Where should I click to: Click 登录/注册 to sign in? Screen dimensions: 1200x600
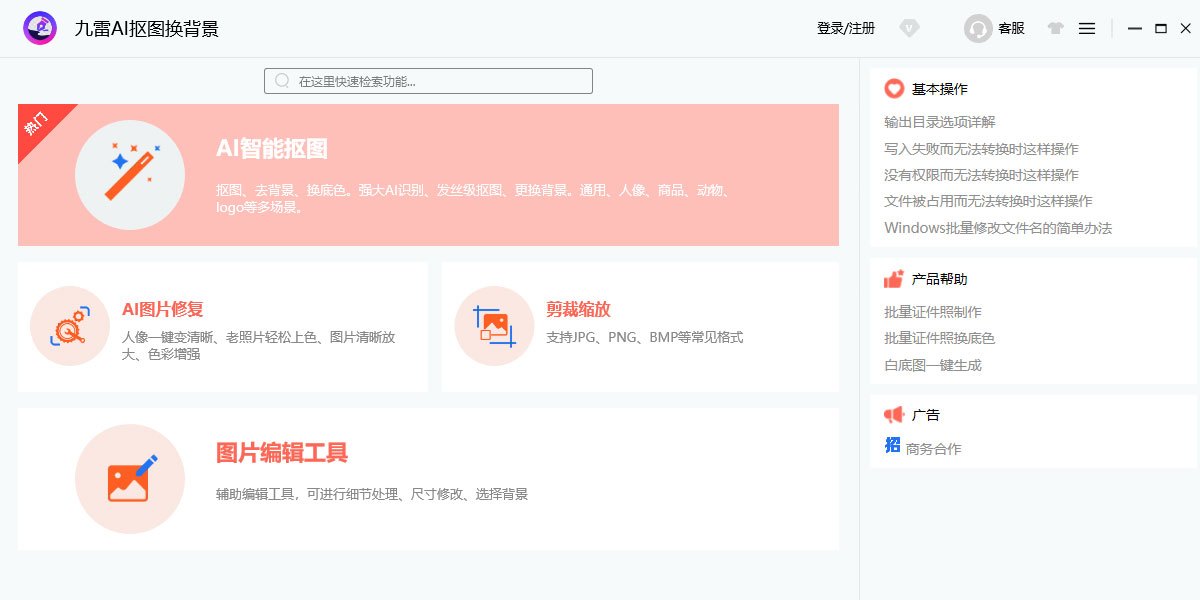coord(845,28)
